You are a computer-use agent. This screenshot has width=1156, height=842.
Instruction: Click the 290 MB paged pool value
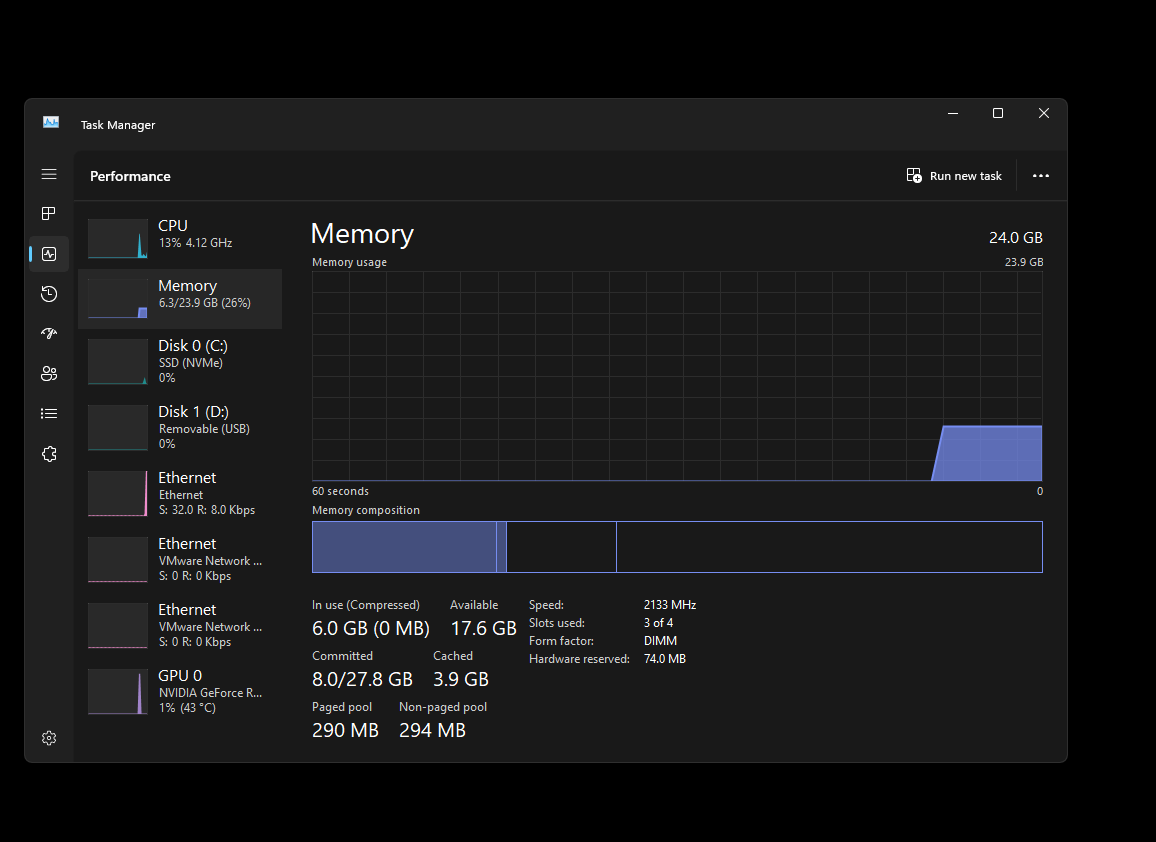point(345,730)
